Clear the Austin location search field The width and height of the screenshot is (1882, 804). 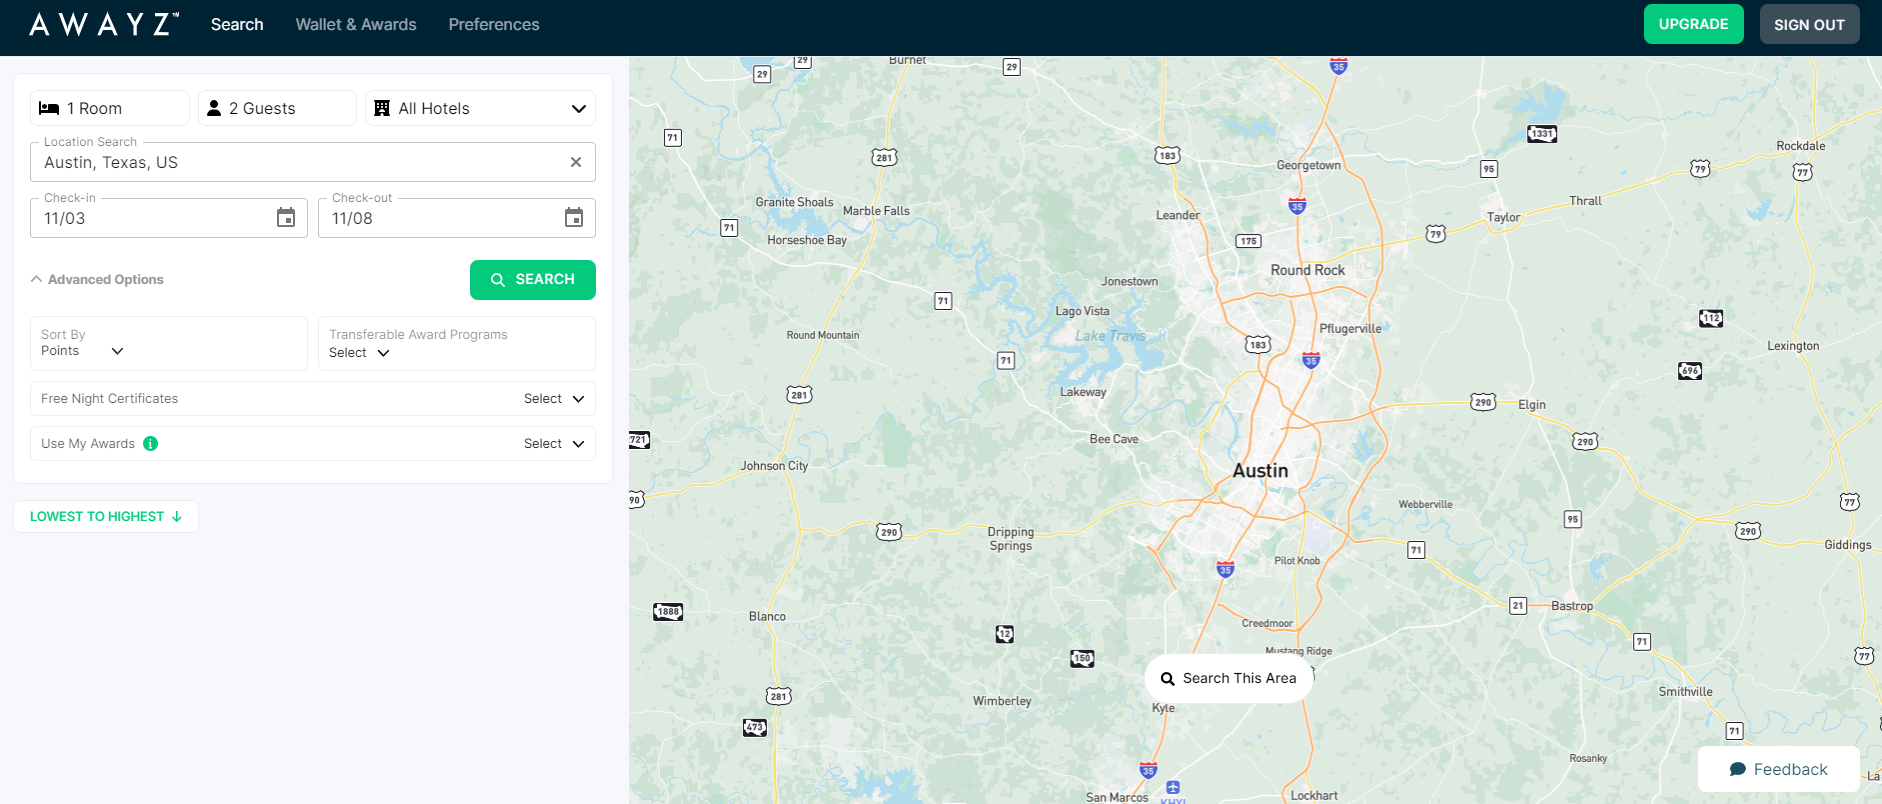click(576, 162)
